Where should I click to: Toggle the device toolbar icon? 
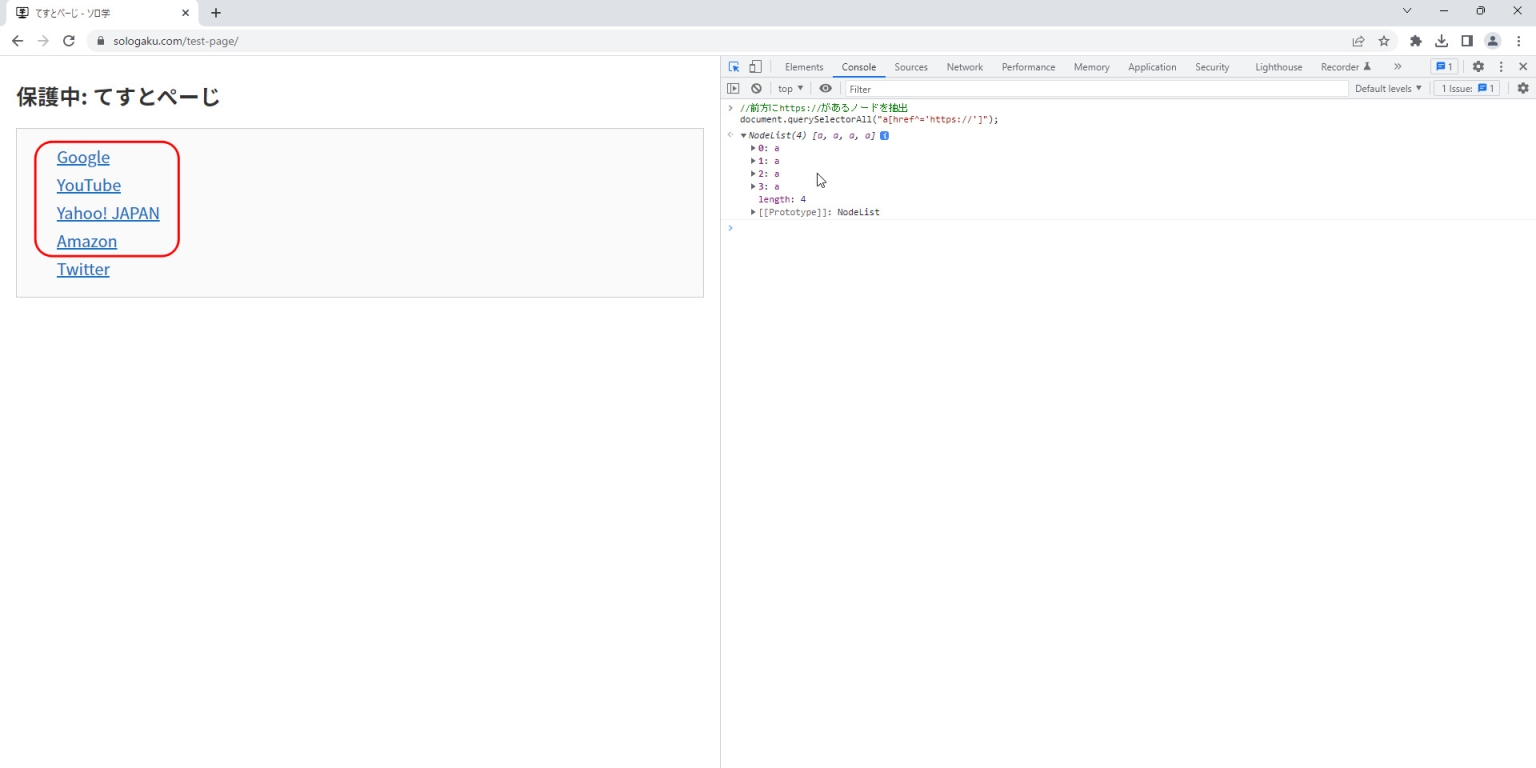coord(755,67)
